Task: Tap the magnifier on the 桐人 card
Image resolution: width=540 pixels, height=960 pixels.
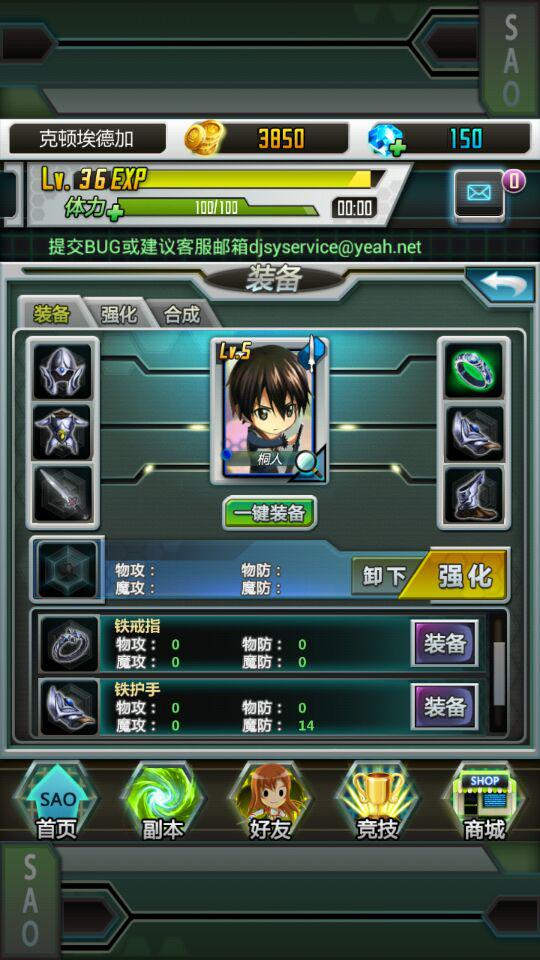Action: coord(309,464)
